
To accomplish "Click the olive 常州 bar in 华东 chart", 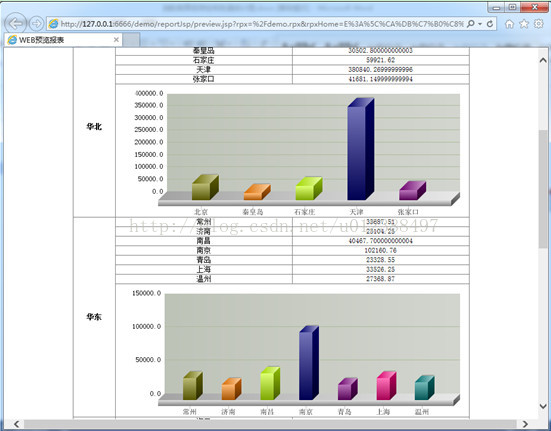I will pos(193,386).
